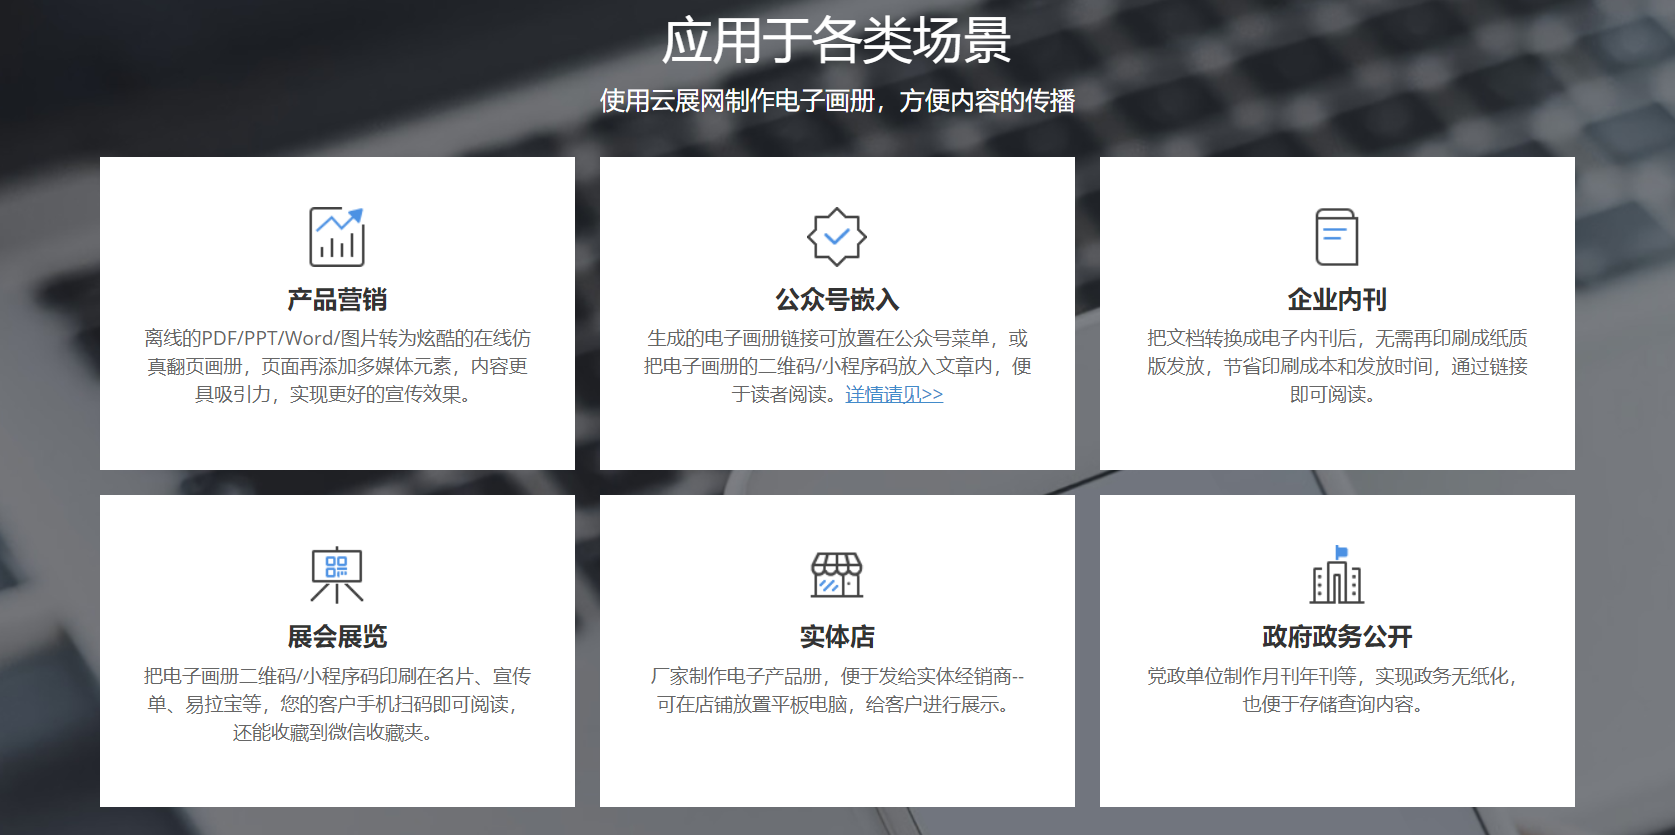
Task: Select the 公众号嵌入 card title
Action: click(x=837, y=300)
